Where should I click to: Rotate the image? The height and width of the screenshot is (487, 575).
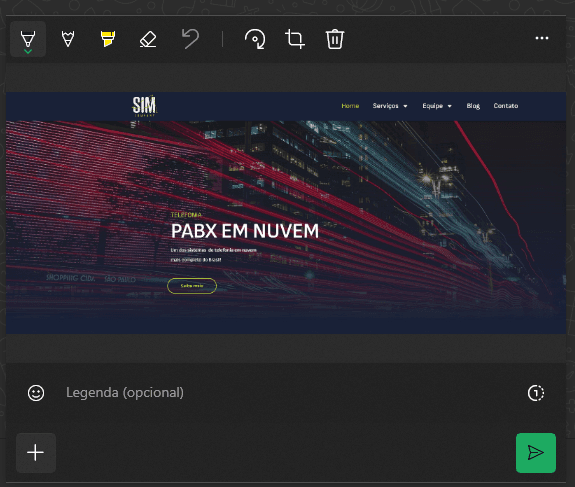[255, 39]
